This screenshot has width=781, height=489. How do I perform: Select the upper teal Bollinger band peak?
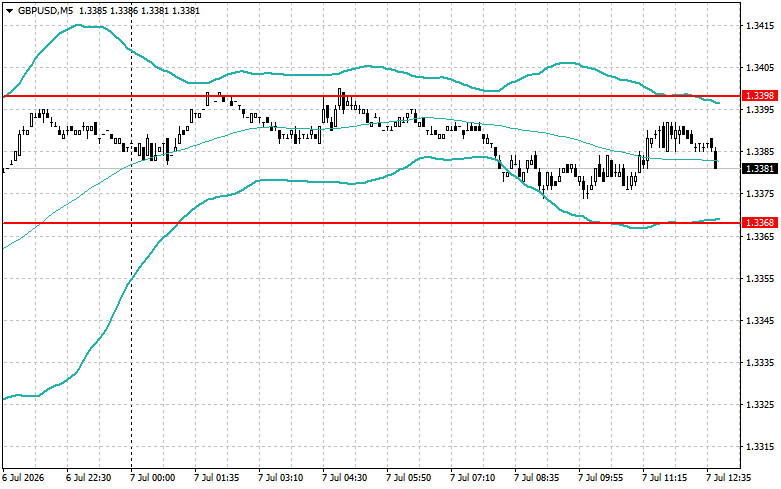pyautogui.click(x=80, y=25)
